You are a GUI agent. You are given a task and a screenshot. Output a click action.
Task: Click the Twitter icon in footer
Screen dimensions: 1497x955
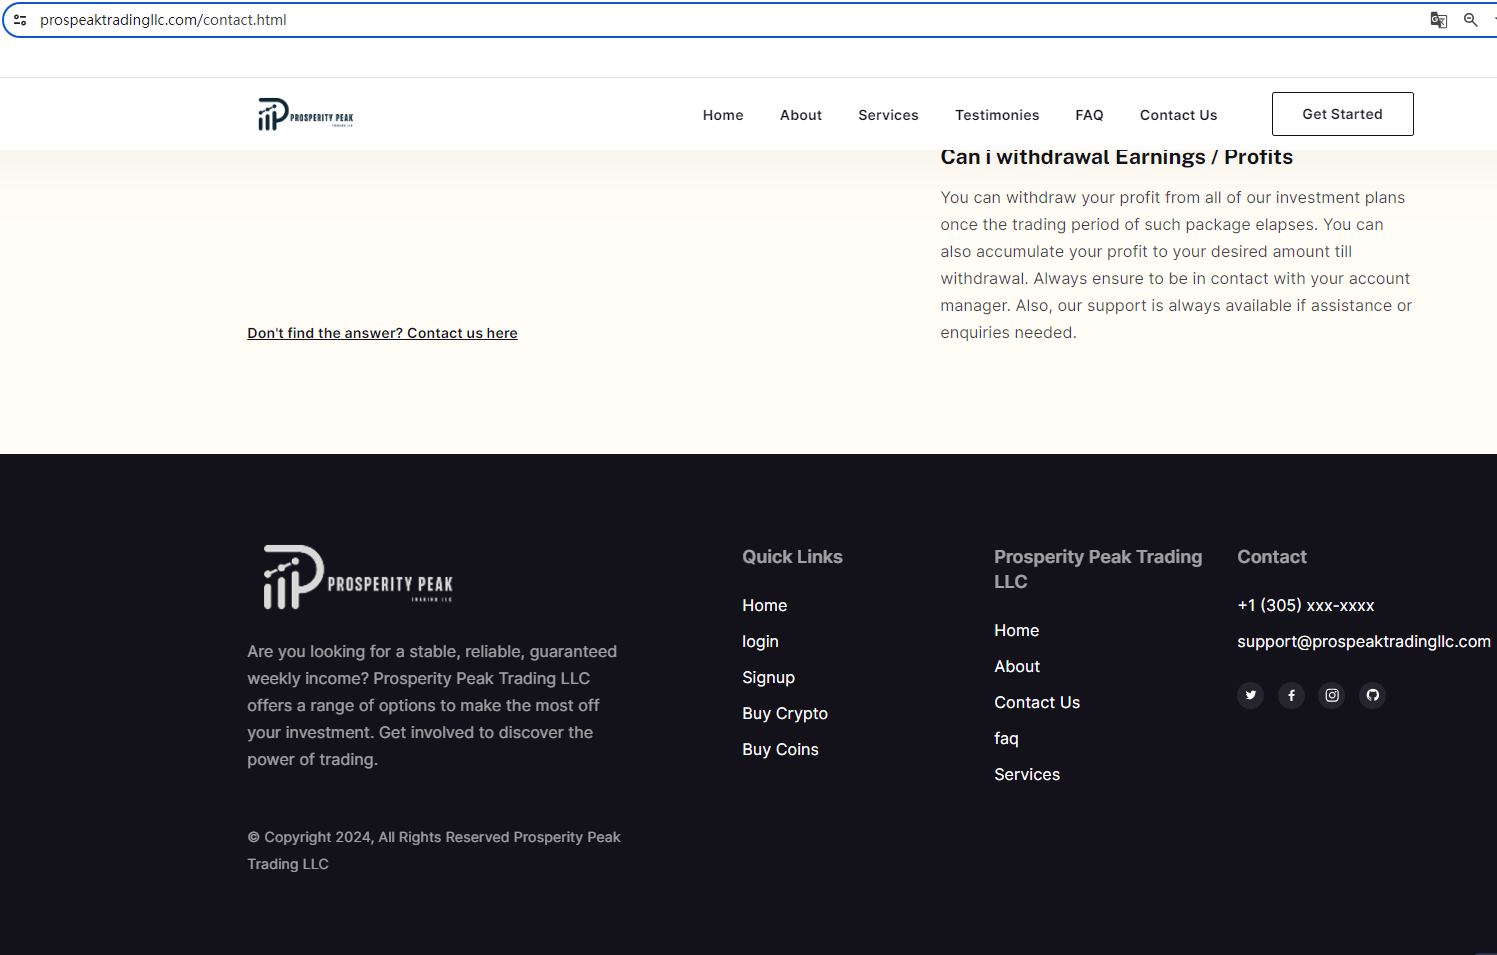(x=1250, y=695)
